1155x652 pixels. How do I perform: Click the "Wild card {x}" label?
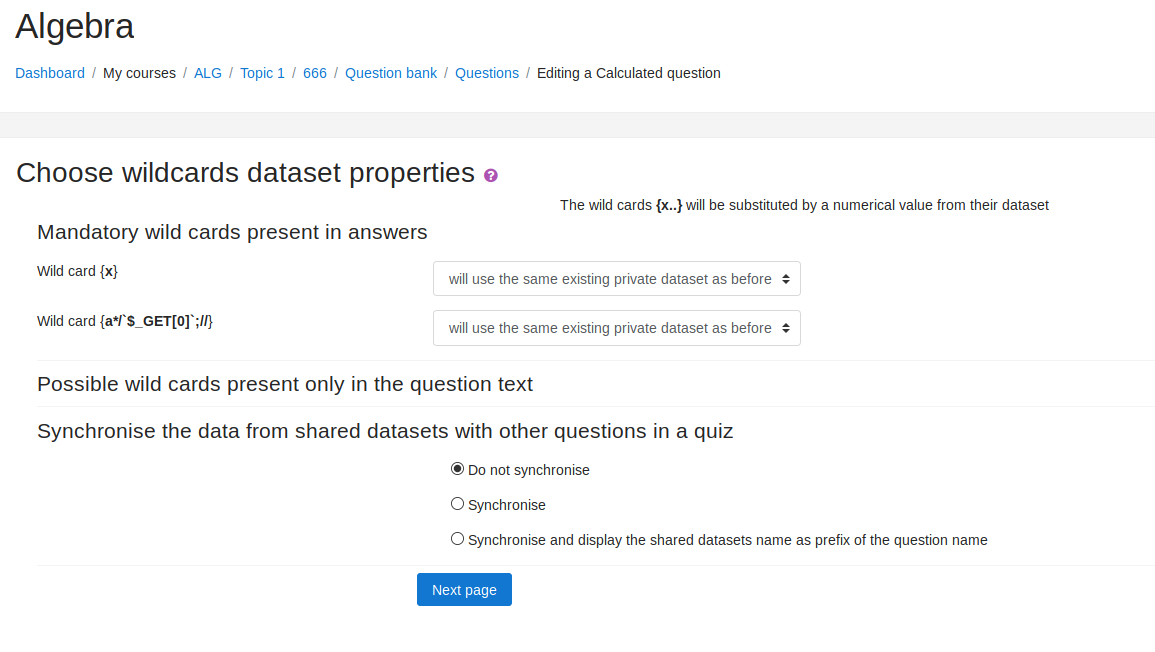pyautogui.click(x=77, y=271)
